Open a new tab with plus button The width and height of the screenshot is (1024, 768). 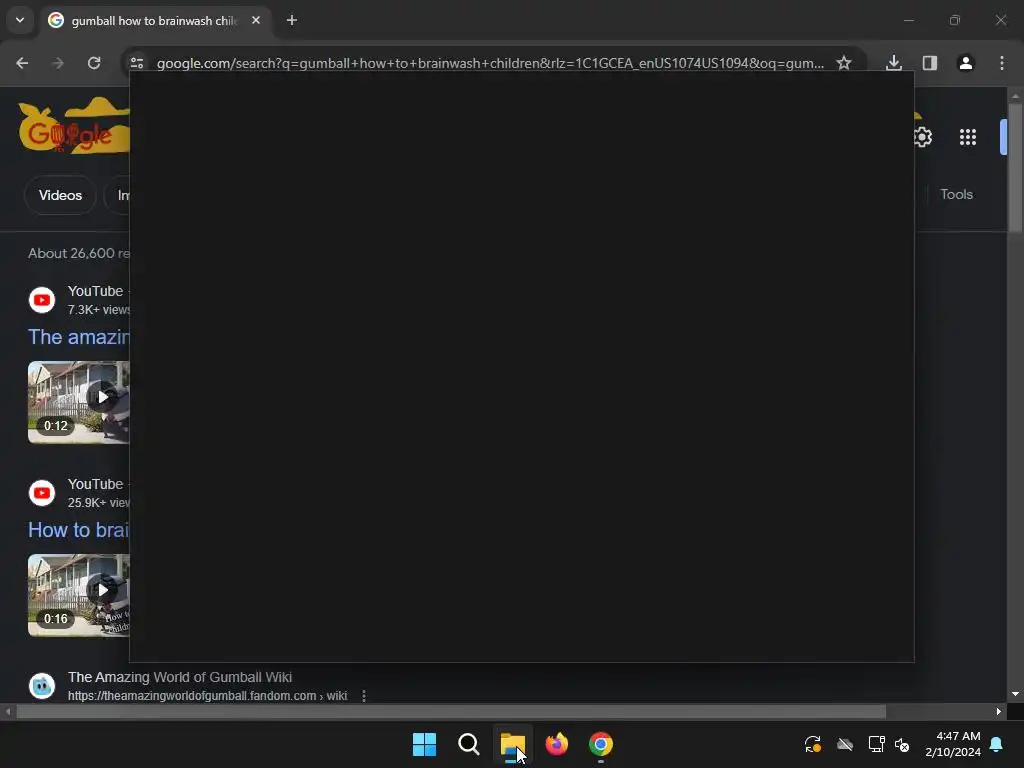(x=292, y=20)
